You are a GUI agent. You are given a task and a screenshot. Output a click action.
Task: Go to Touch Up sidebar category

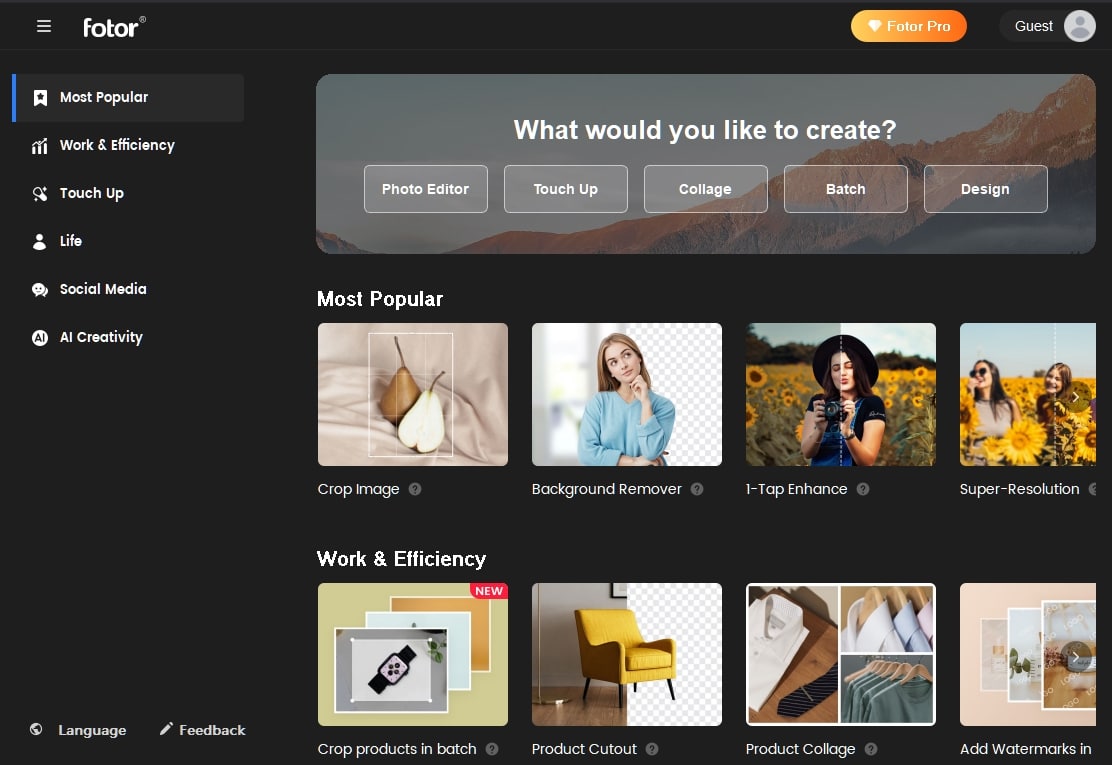pyautogui.click(x=129, y=194)
